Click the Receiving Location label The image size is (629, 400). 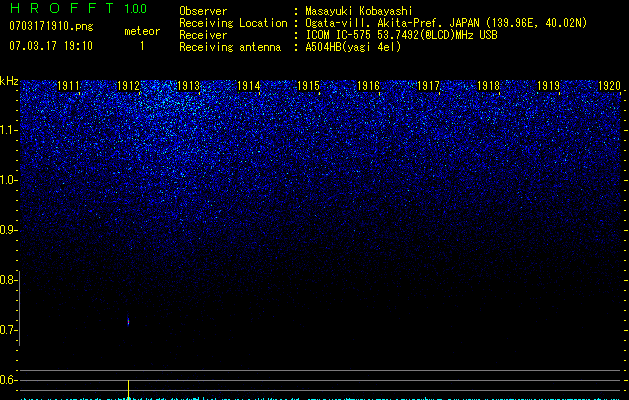[233, 23]
